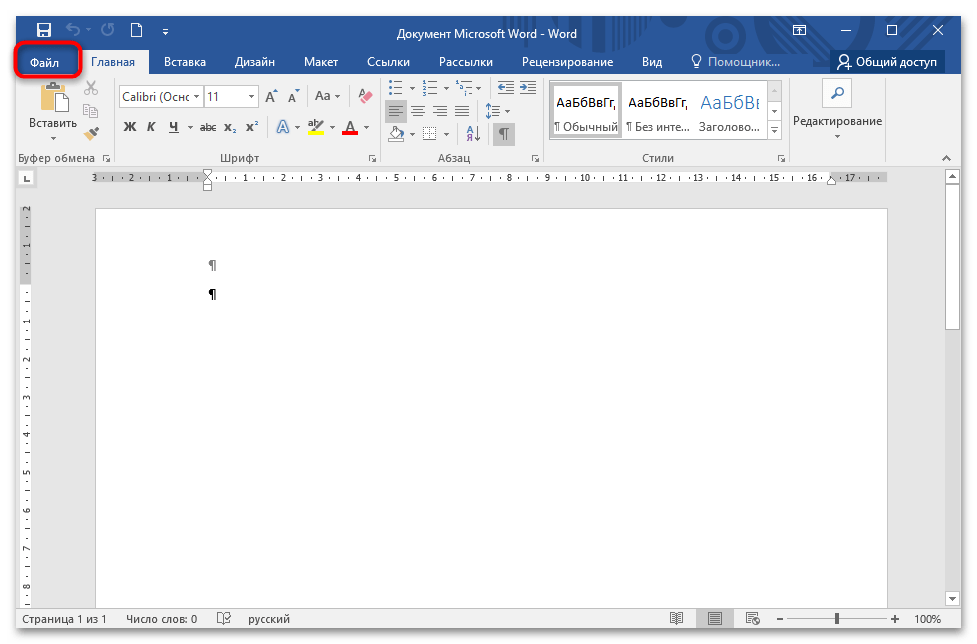This screenshot has width=977, height=644.
Task: Toggle italic К formatting
Action: pos(151,127)
